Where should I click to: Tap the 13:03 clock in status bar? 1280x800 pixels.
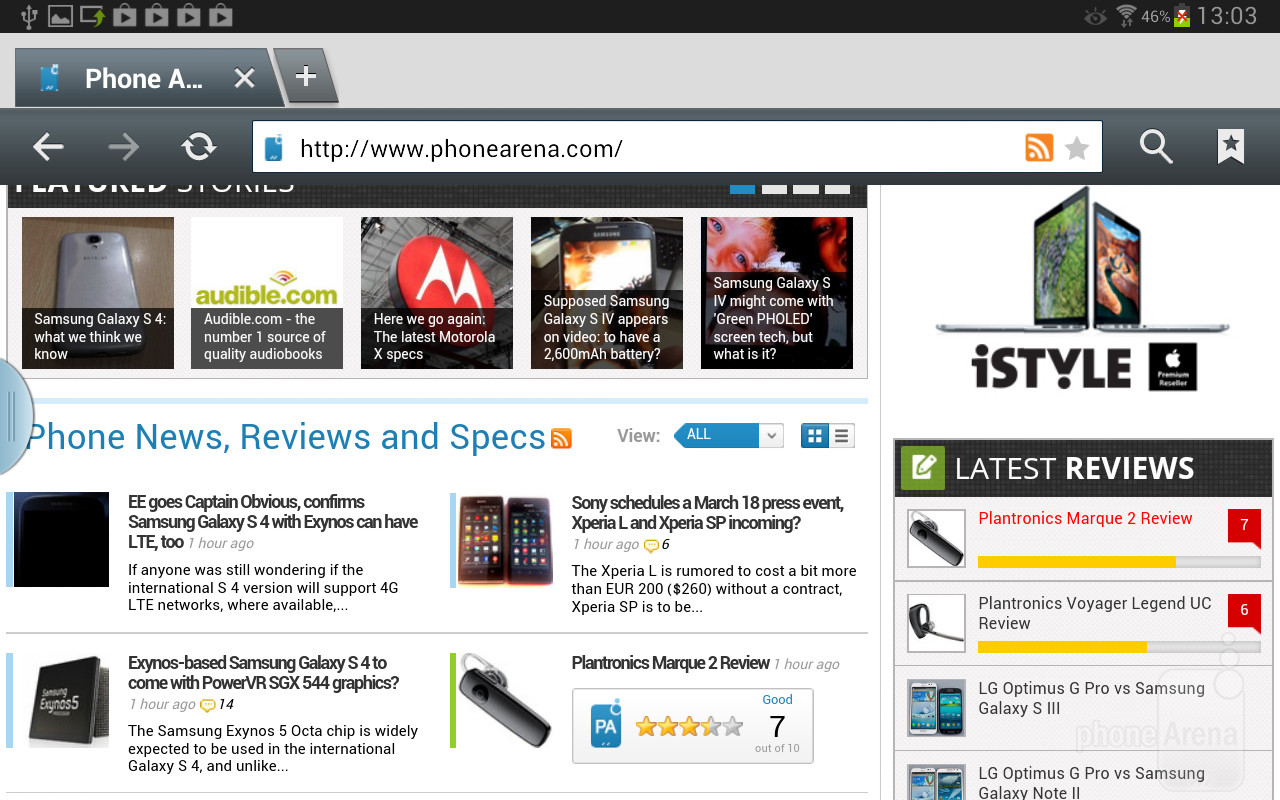coord(1227,16)
